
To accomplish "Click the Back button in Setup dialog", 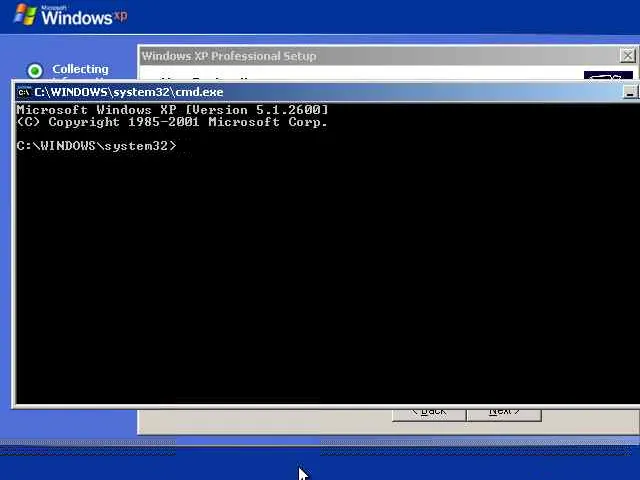I will [x=429, y=413].
